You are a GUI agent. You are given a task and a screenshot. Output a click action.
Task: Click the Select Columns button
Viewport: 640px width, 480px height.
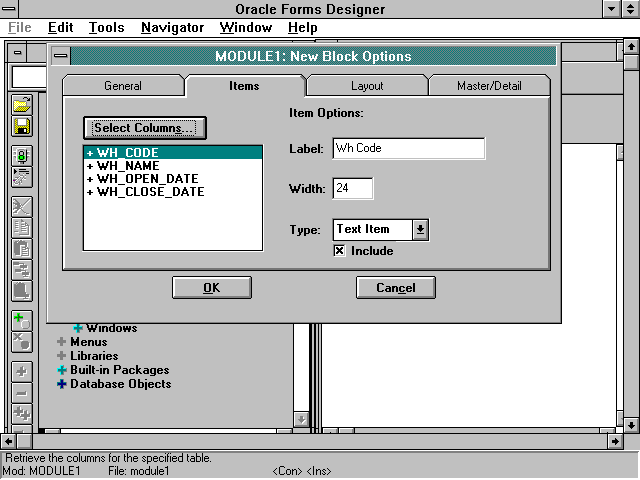coord(144,128)
